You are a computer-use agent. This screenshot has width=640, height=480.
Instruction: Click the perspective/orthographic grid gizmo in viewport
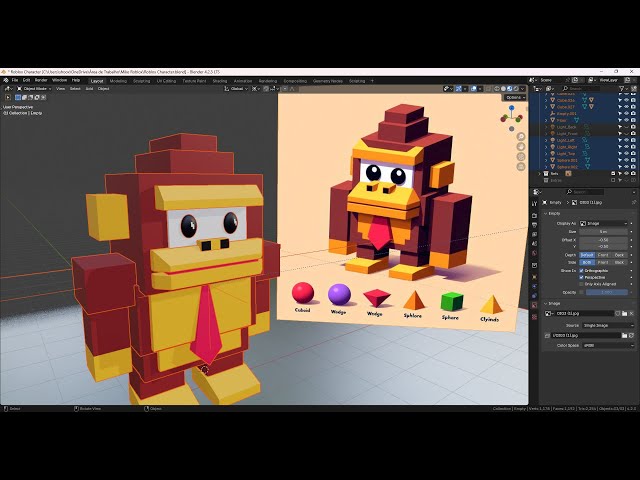521,167
